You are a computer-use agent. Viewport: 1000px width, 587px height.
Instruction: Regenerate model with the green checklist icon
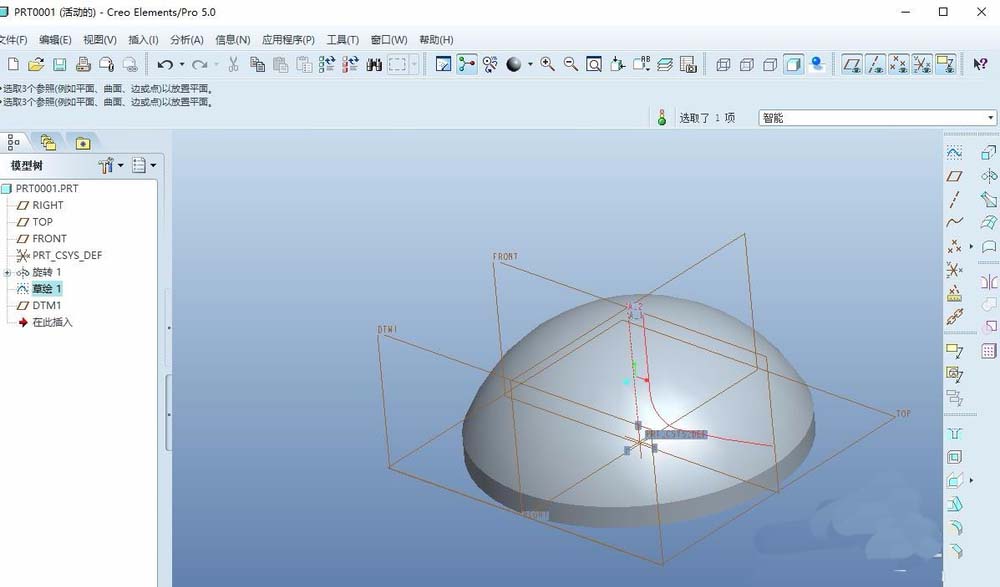click(x=327, y=64)
